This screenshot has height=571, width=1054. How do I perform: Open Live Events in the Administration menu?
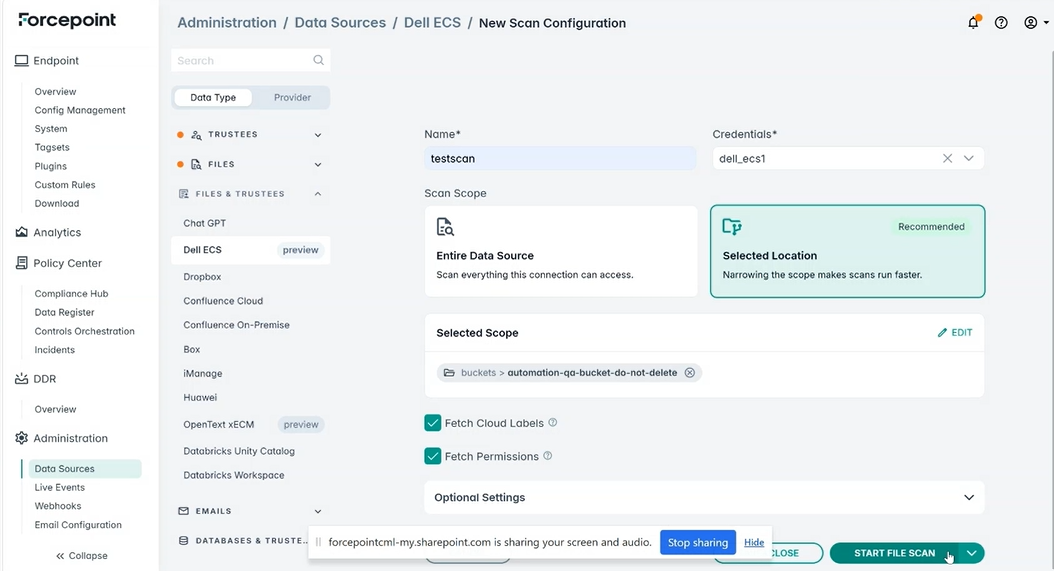click(60, 488)
